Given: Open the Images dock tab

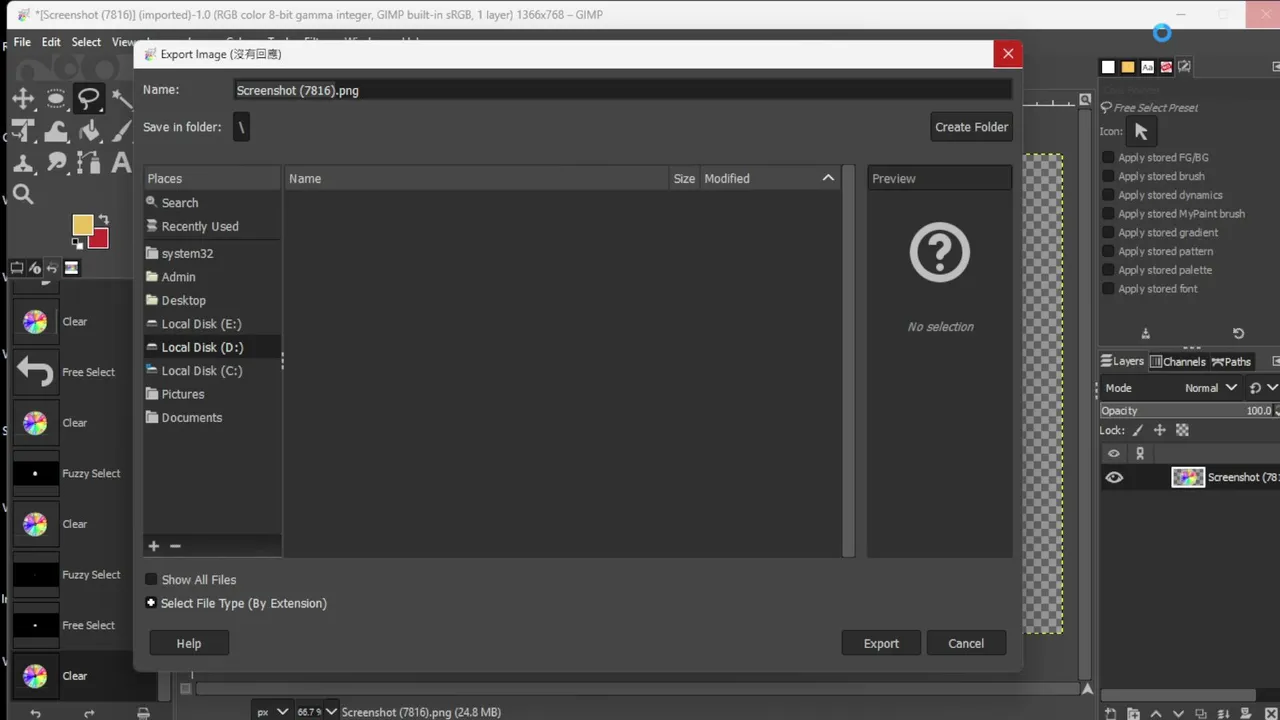Looking at the screenshot, I should pos(72,267).
